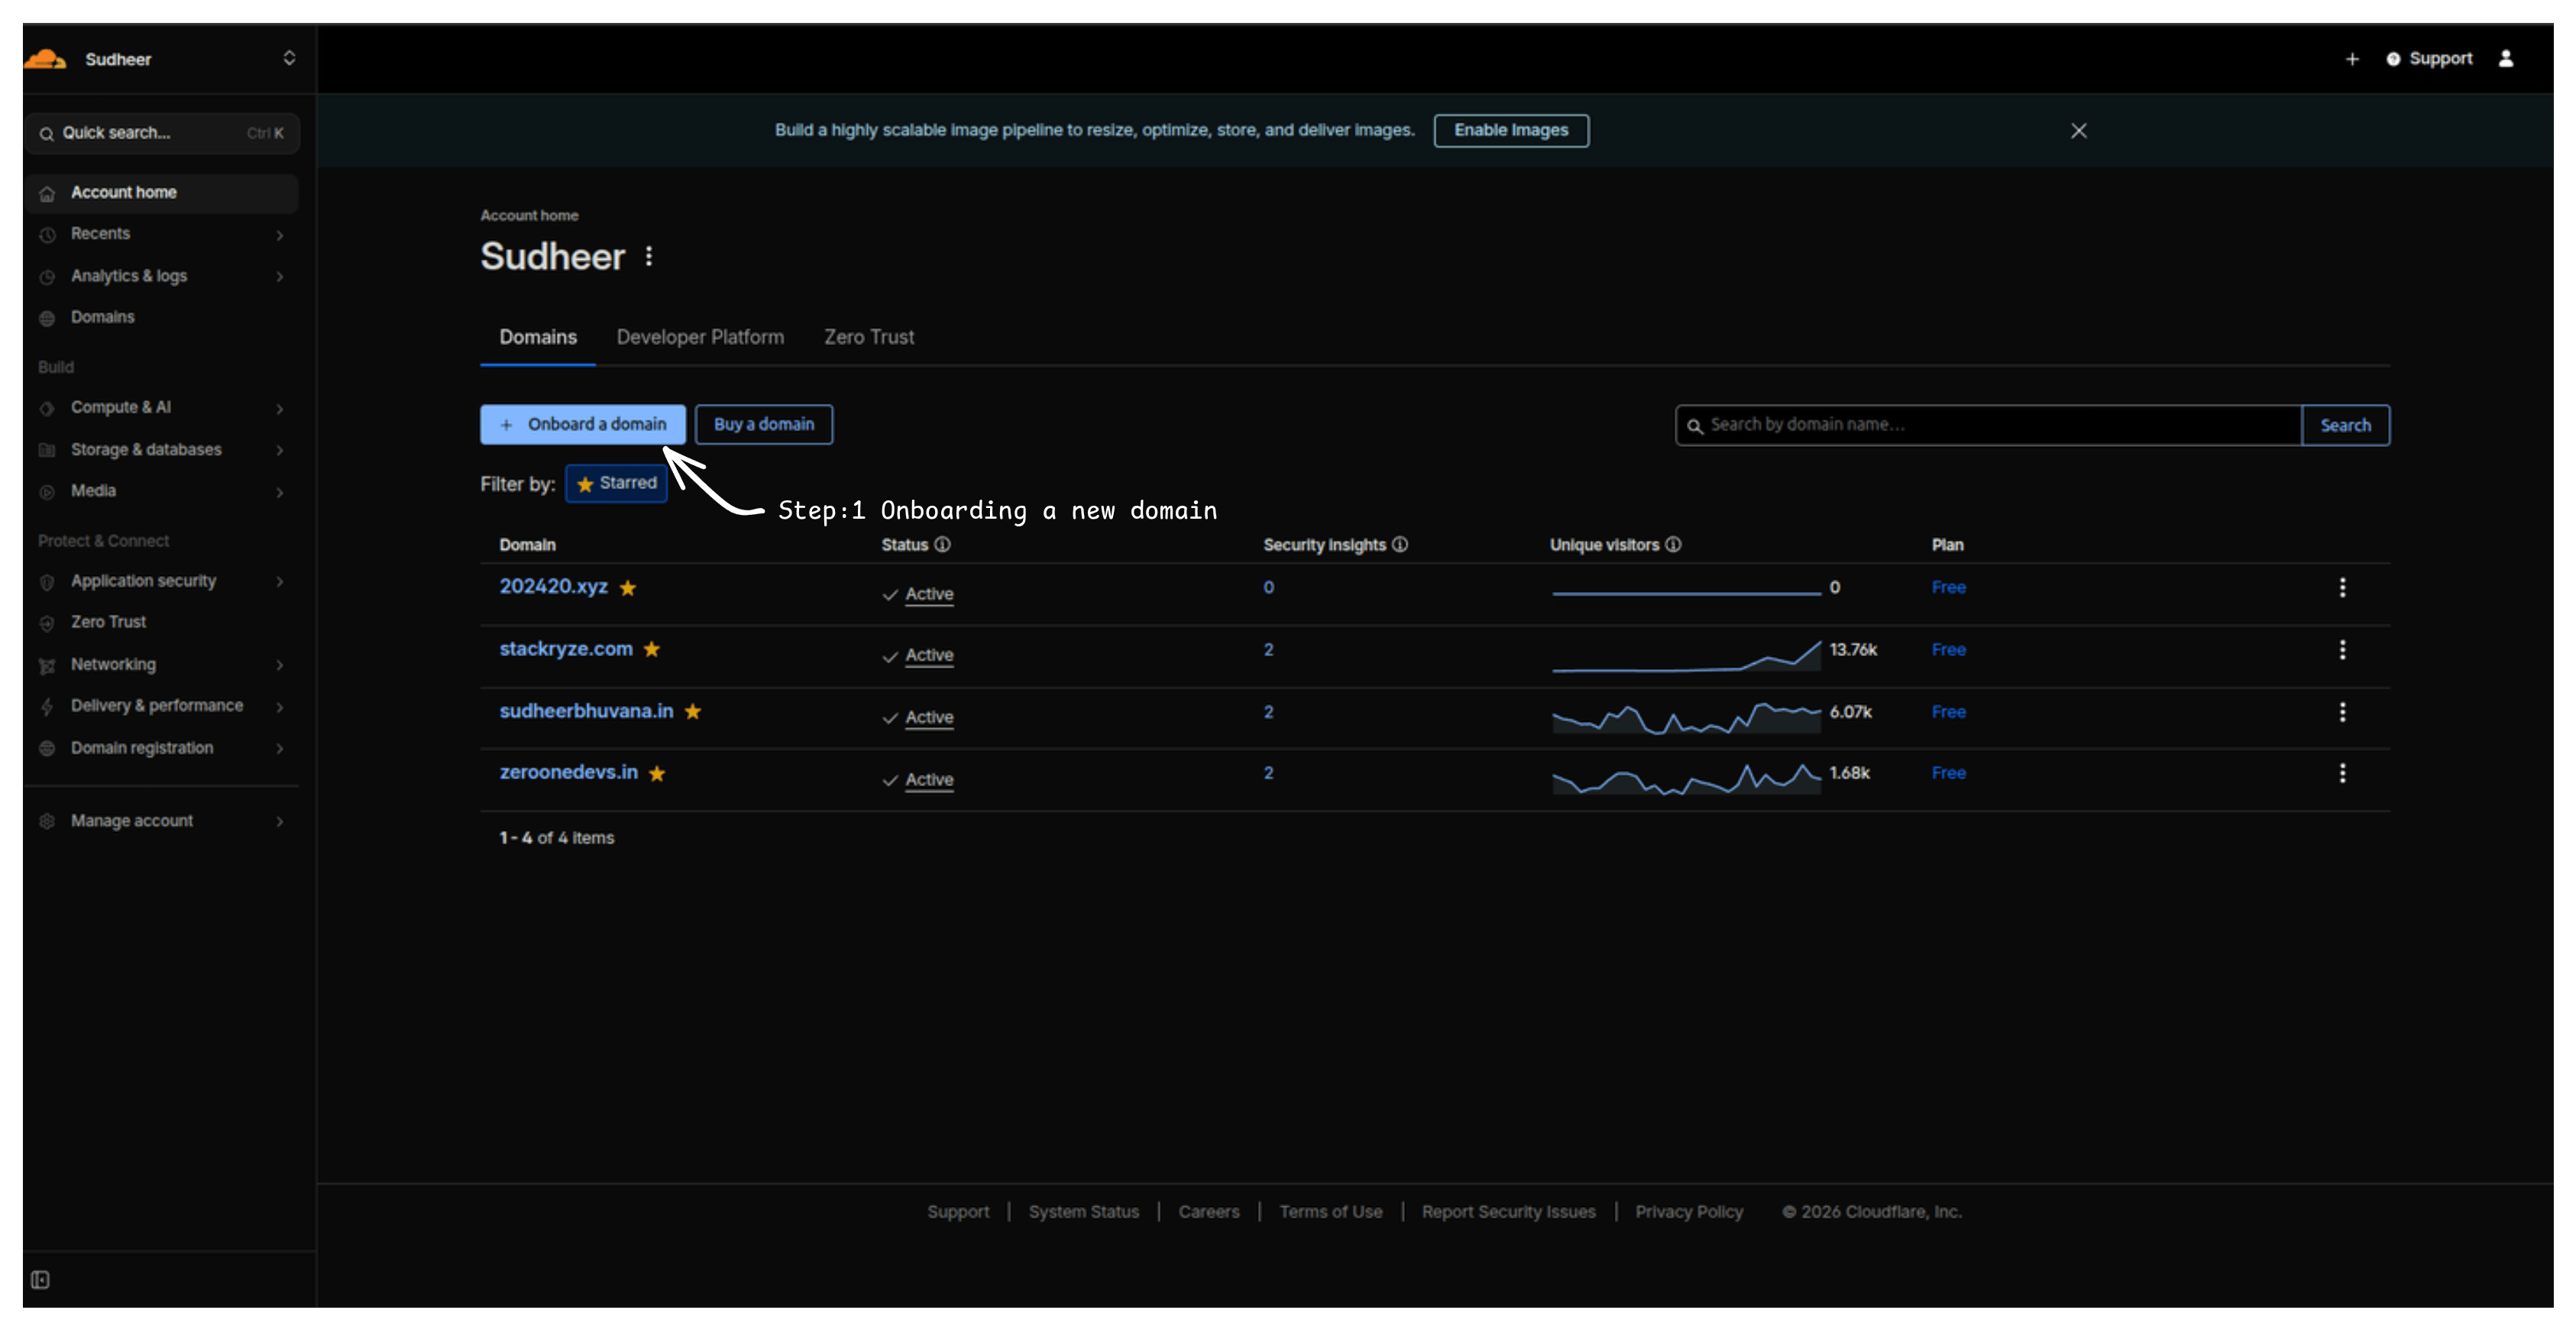Click the Enable Images button
This screenshot has width=2576, height=1330.
coord(1511,131)
